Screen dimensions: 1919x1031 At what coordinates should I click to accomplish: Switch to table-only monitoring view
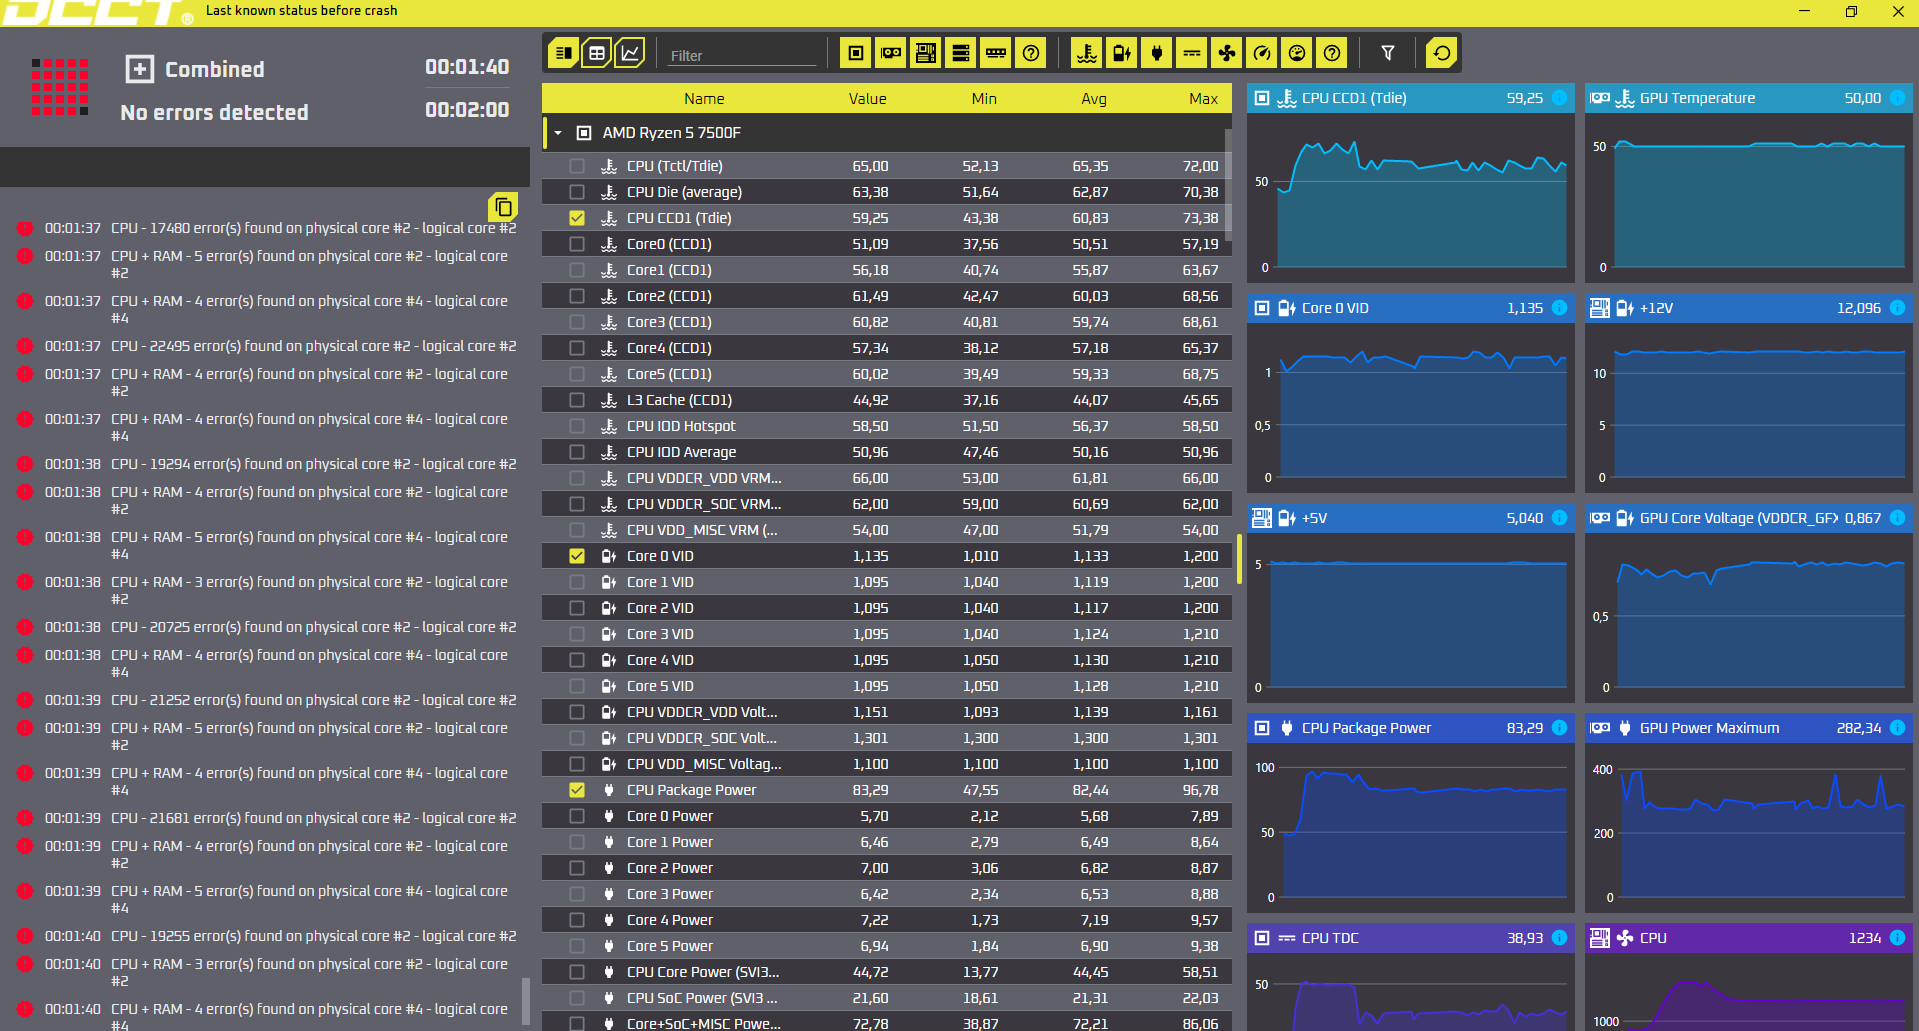597,53
